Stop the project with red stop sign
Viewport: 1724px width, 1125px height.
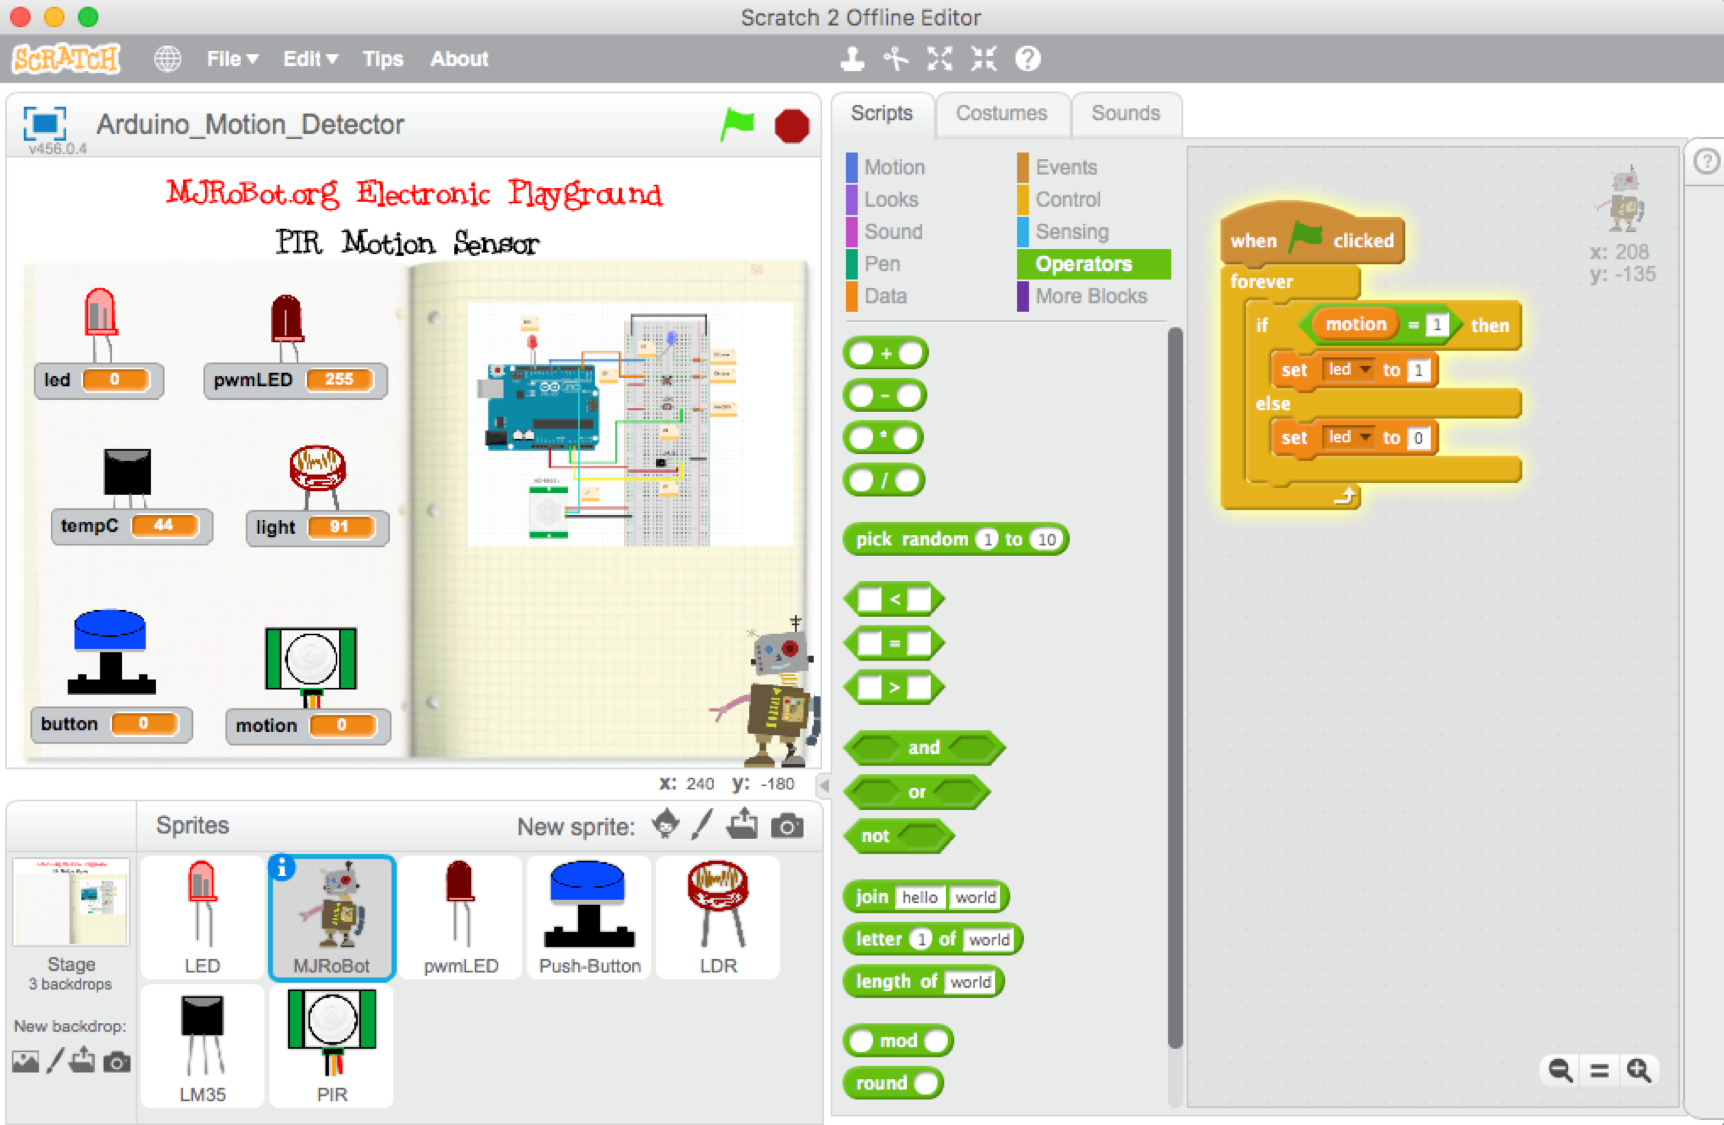coord(791,126)
